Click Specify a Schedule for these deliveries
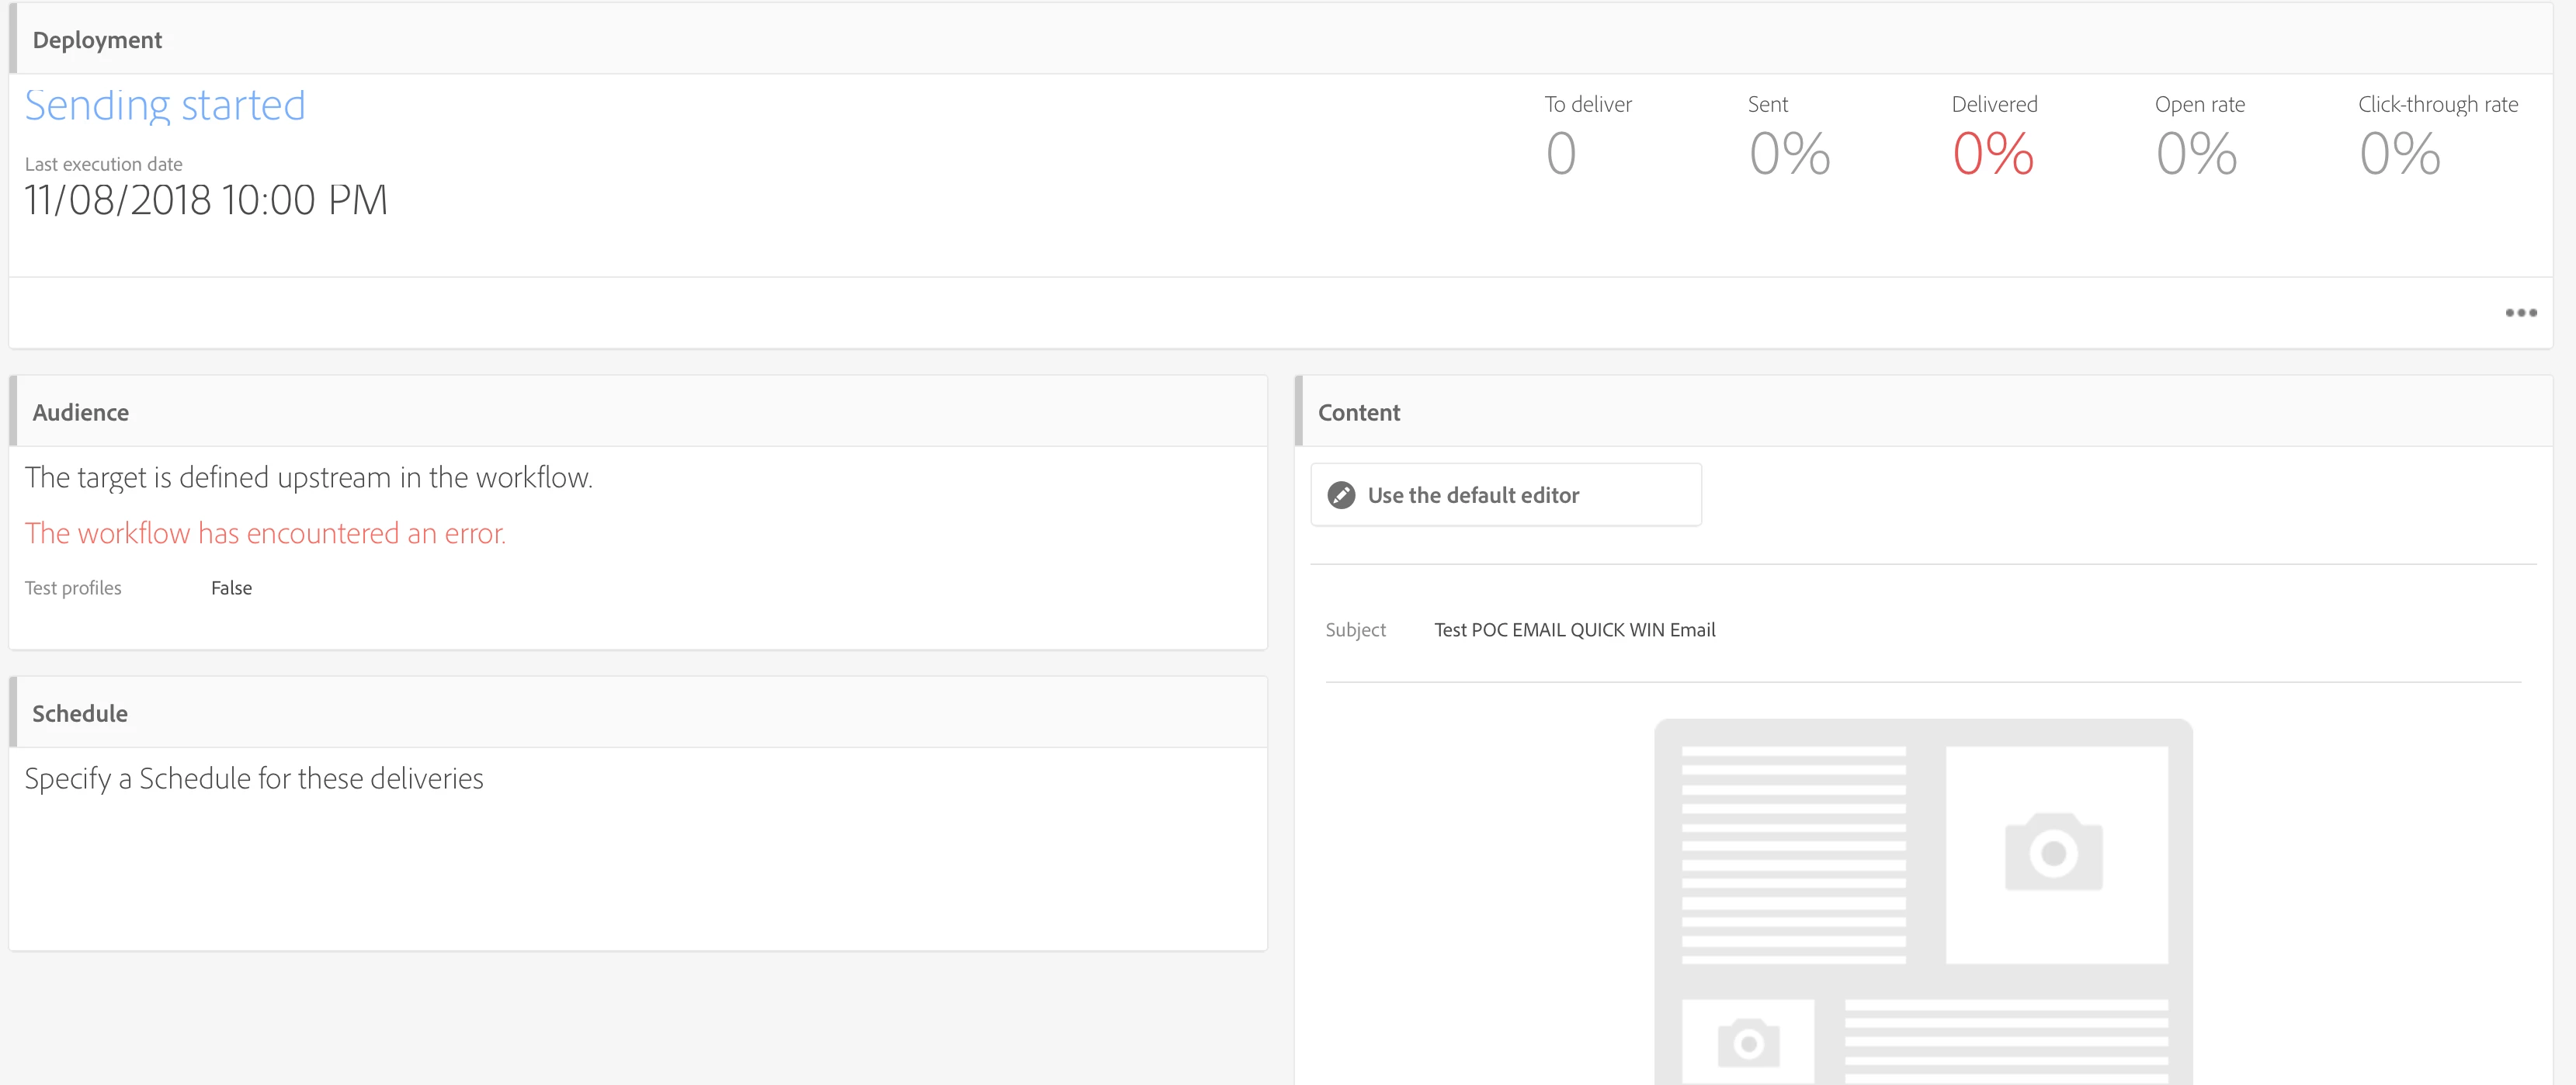 click(254, 778)
